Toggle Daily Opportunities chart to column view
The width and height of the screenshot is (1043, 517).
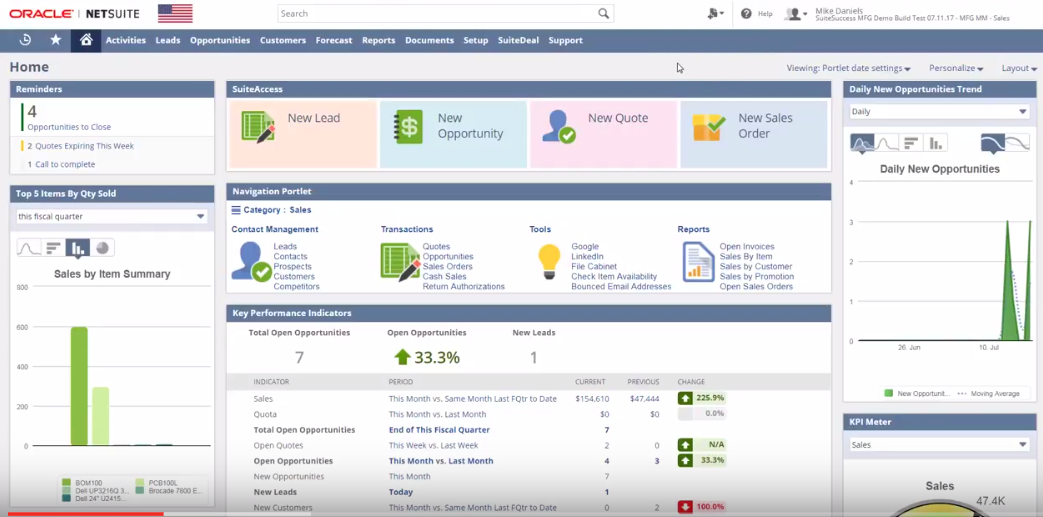(936, 143)
